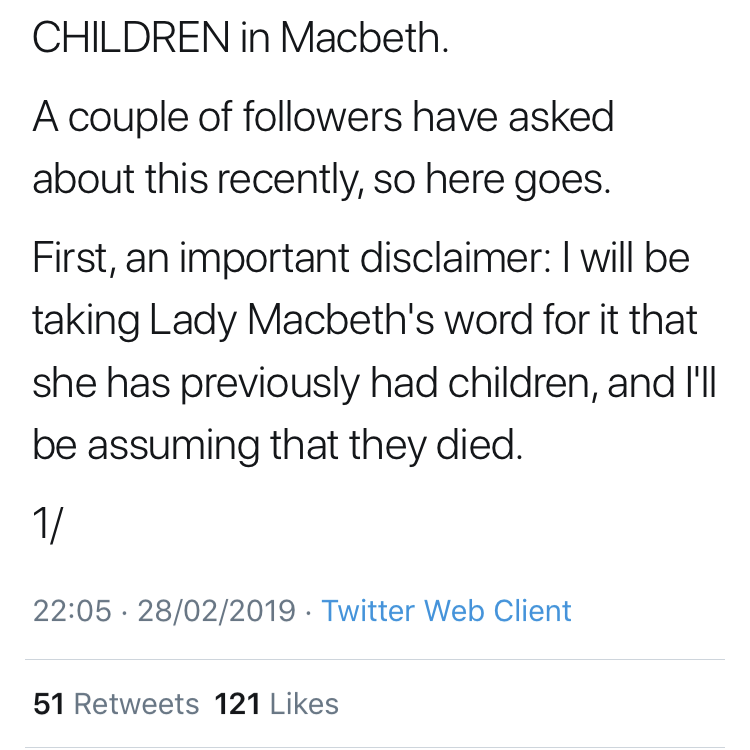Click the bold 121 likes count

[x=237, y=703]
